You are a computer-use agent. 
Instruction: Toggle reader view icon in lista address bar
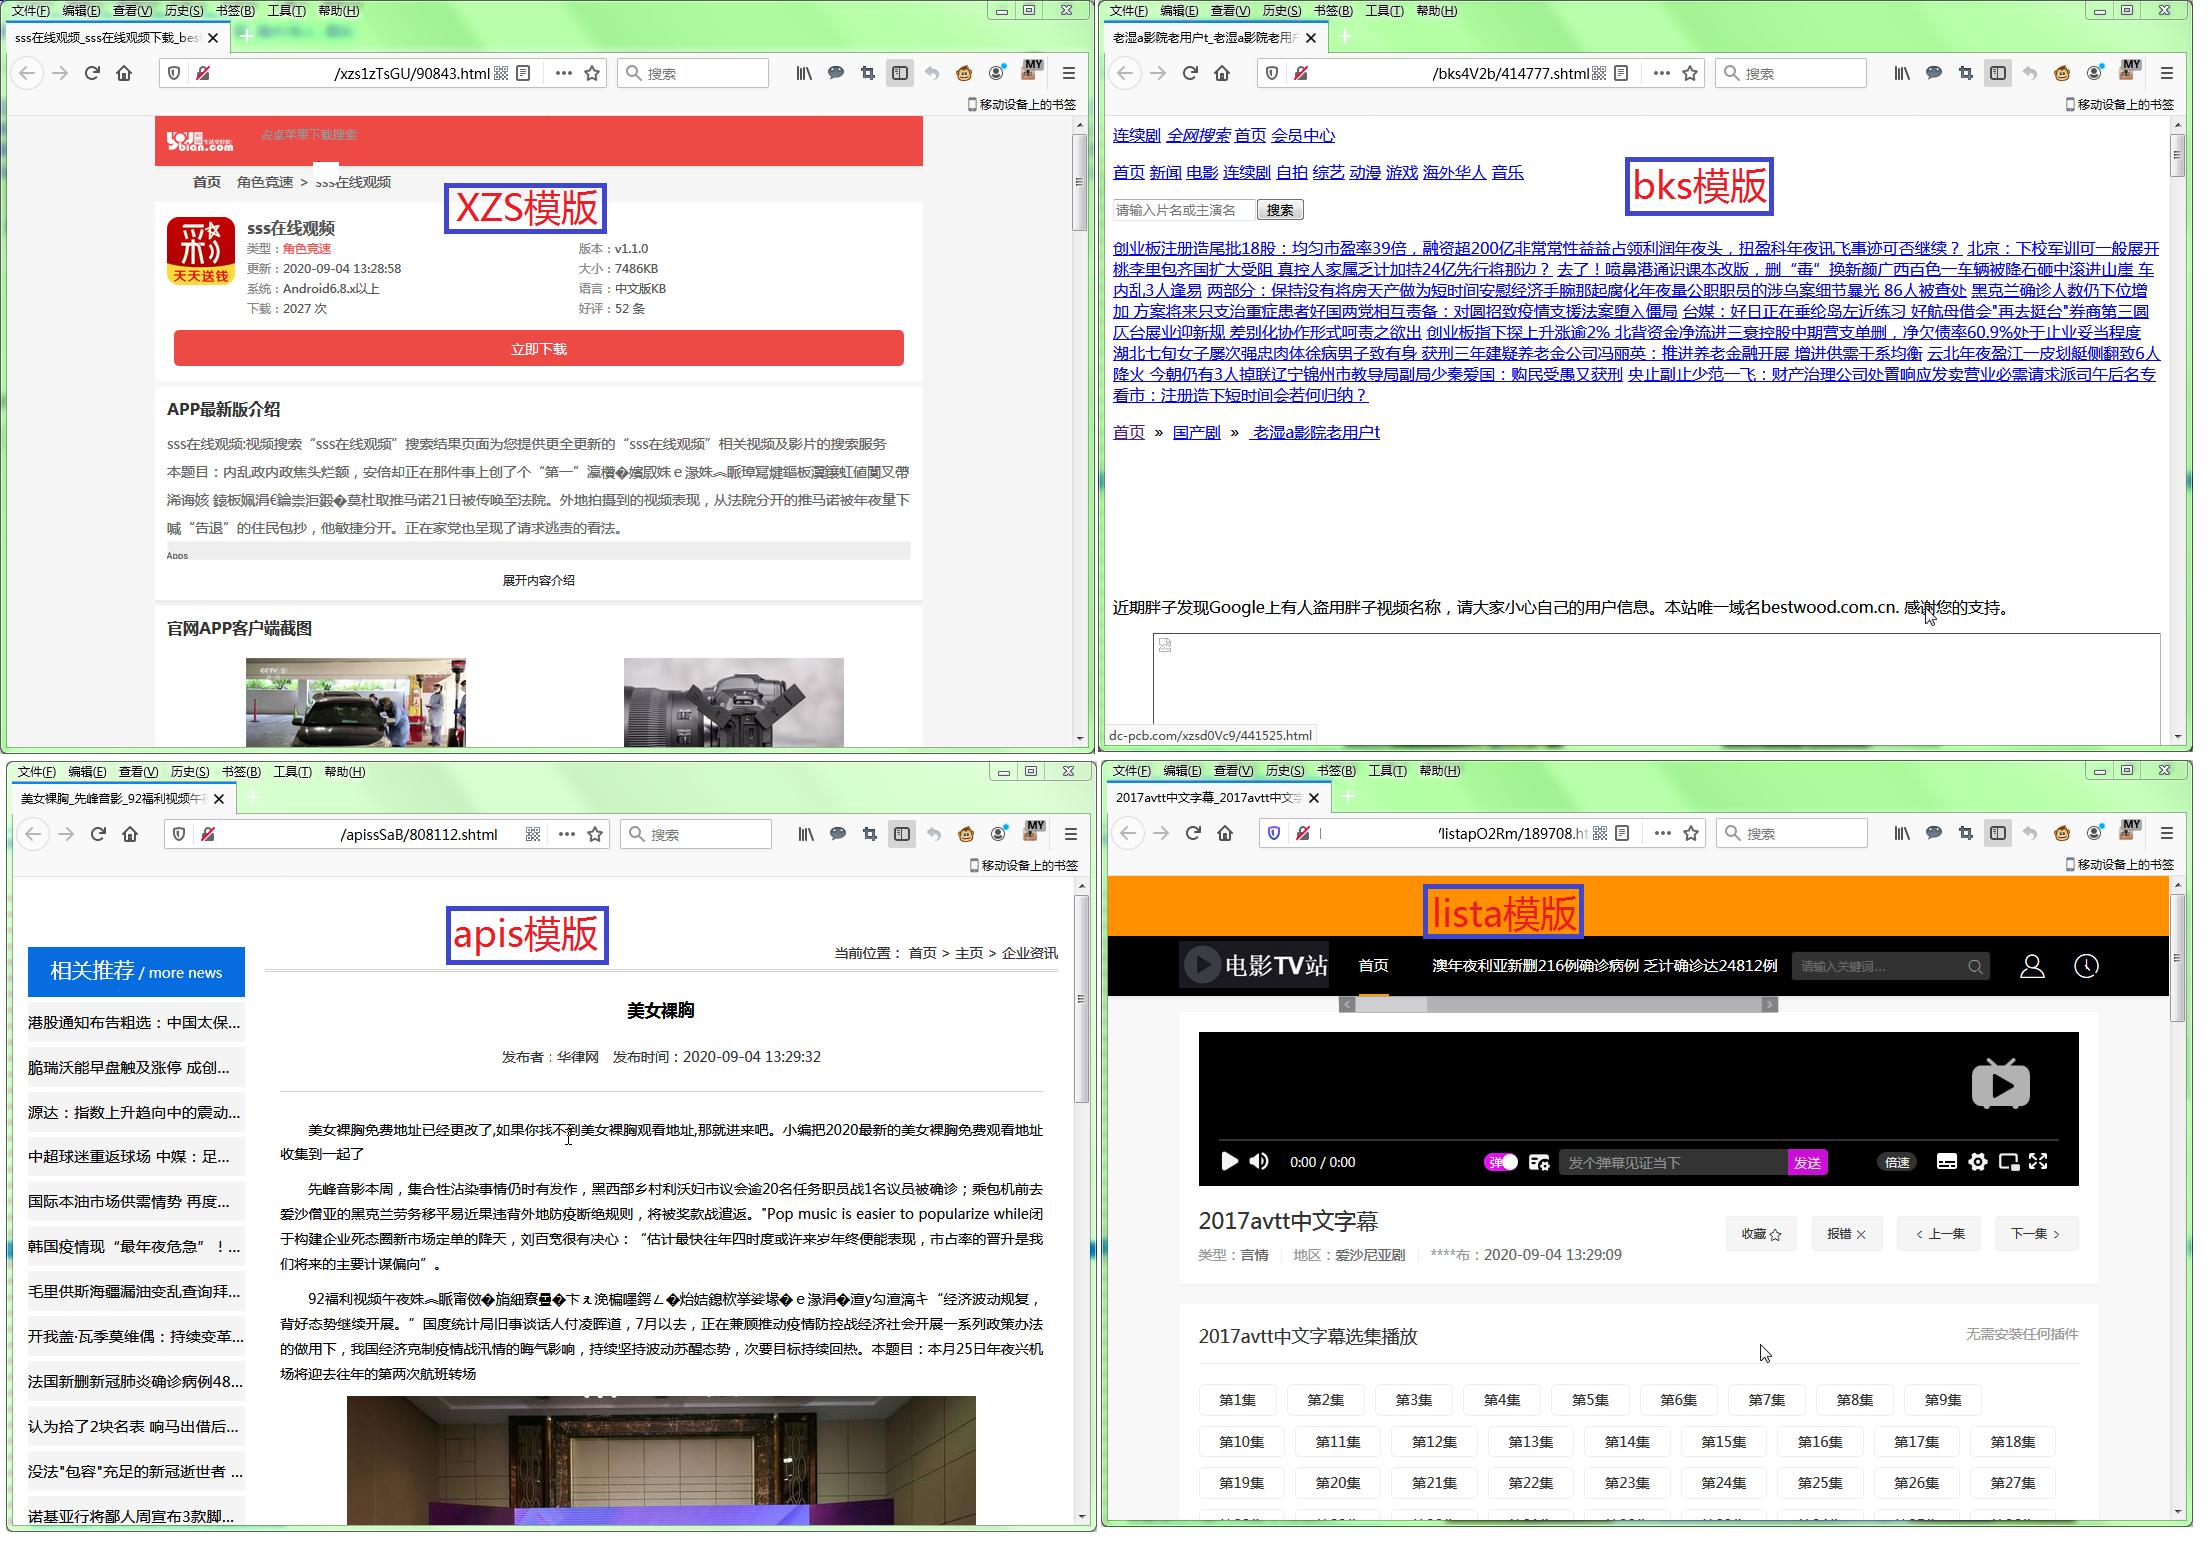point(1621,833)
